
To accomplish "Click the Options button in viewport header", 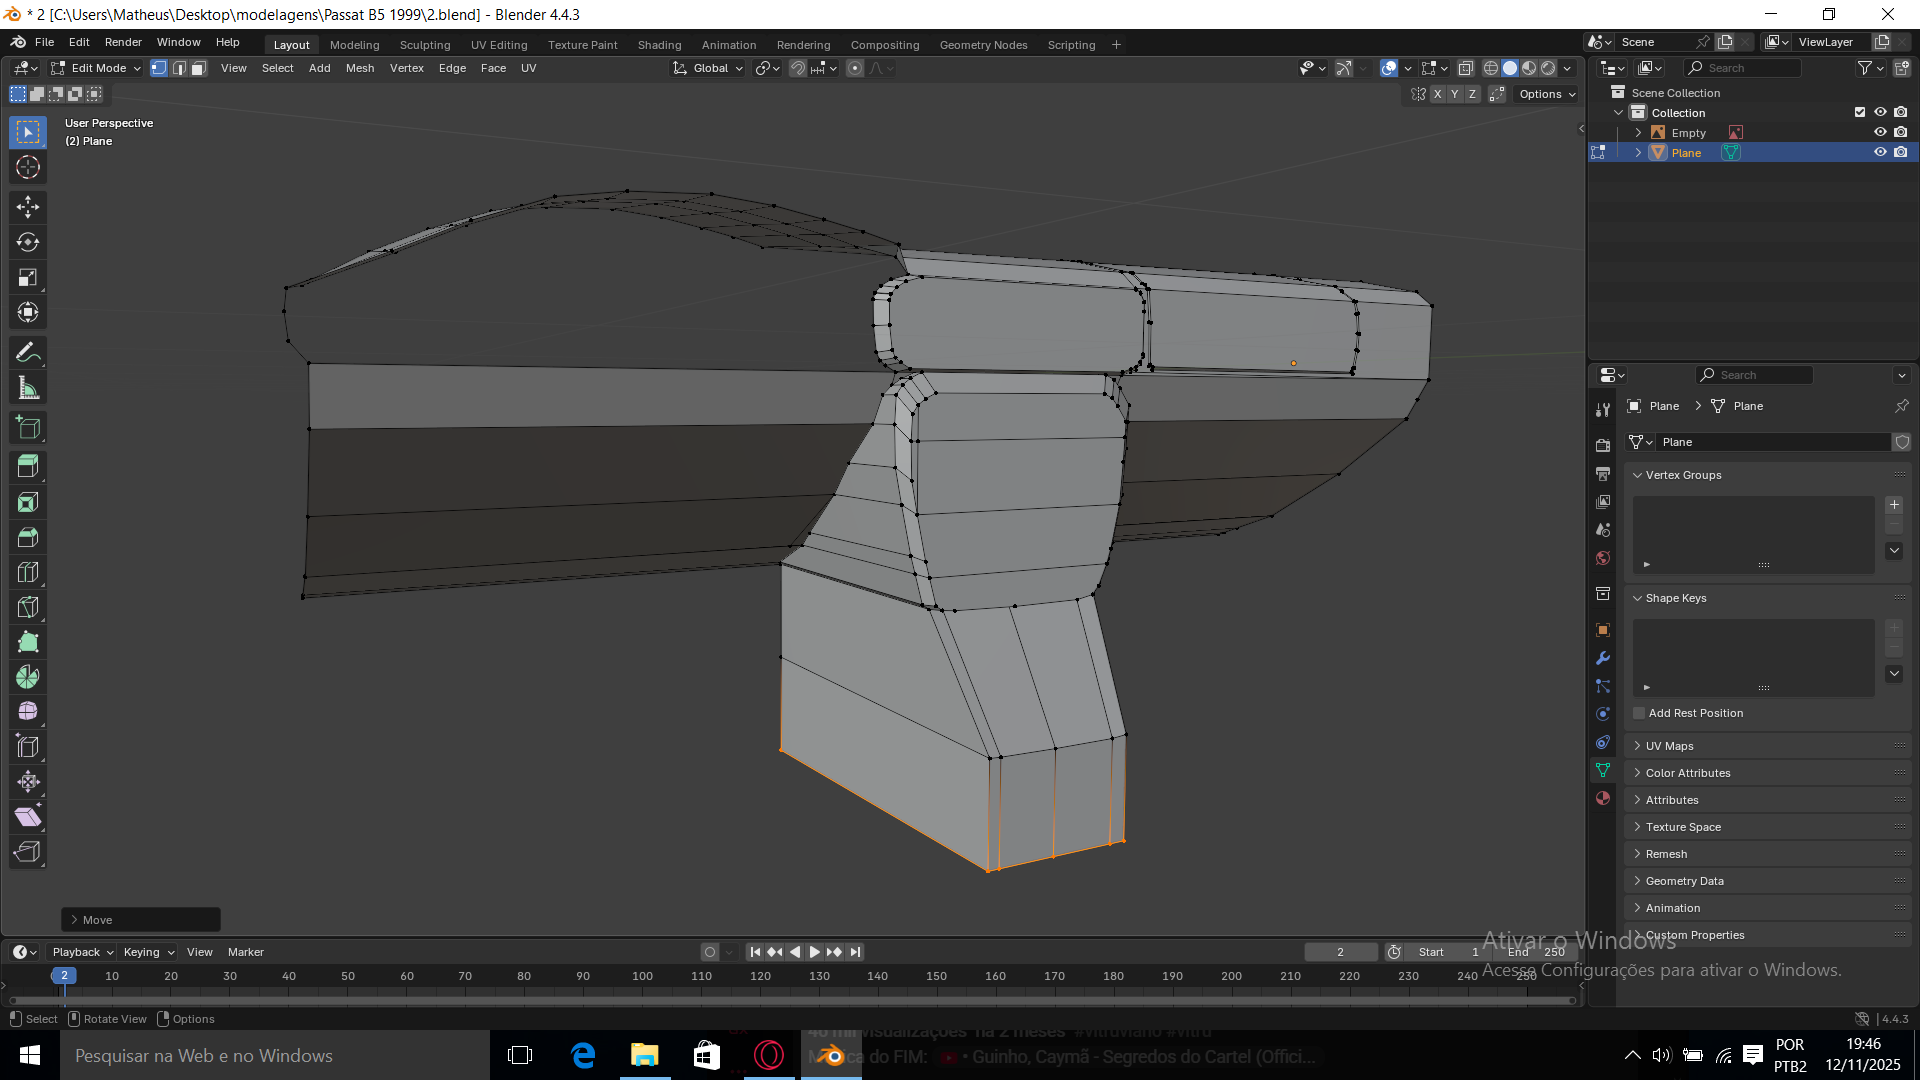I will (1546, 94).
